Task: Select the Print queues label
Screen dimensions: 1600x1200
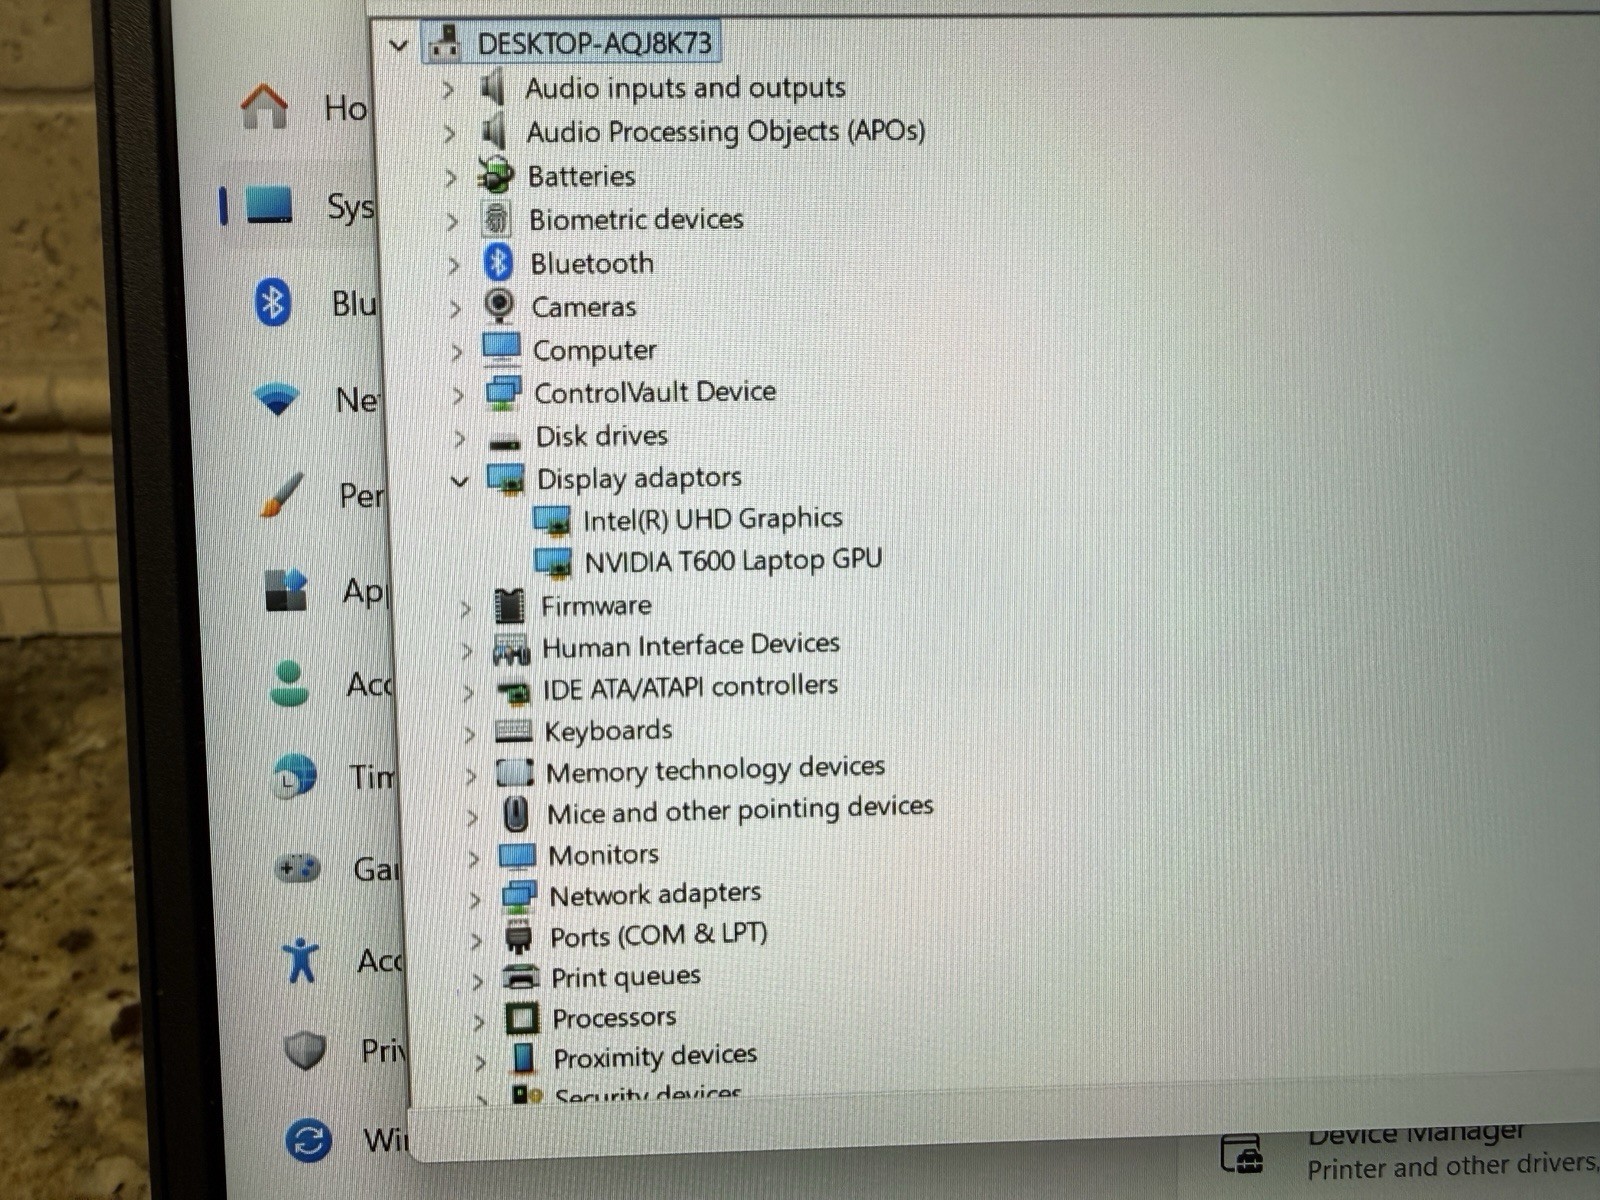Action: [x=626, y=977]
